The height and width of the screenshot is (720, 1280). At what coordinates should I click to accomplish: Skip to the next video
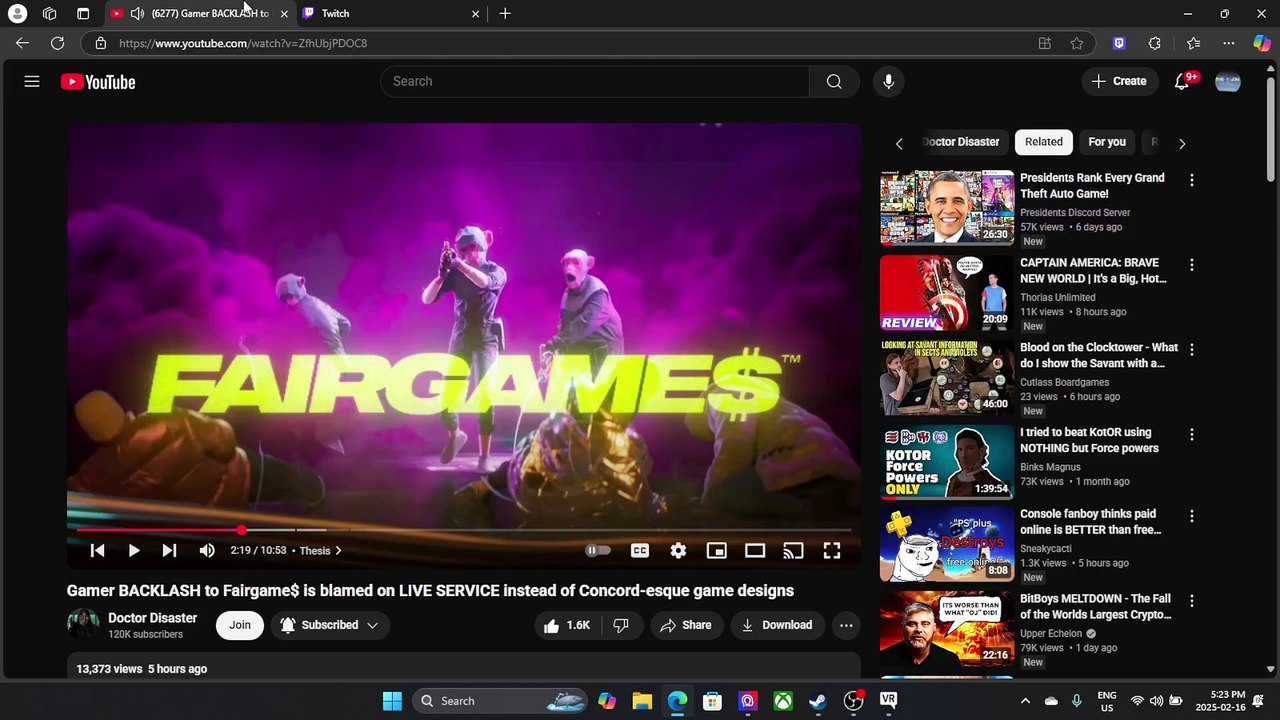169,550
